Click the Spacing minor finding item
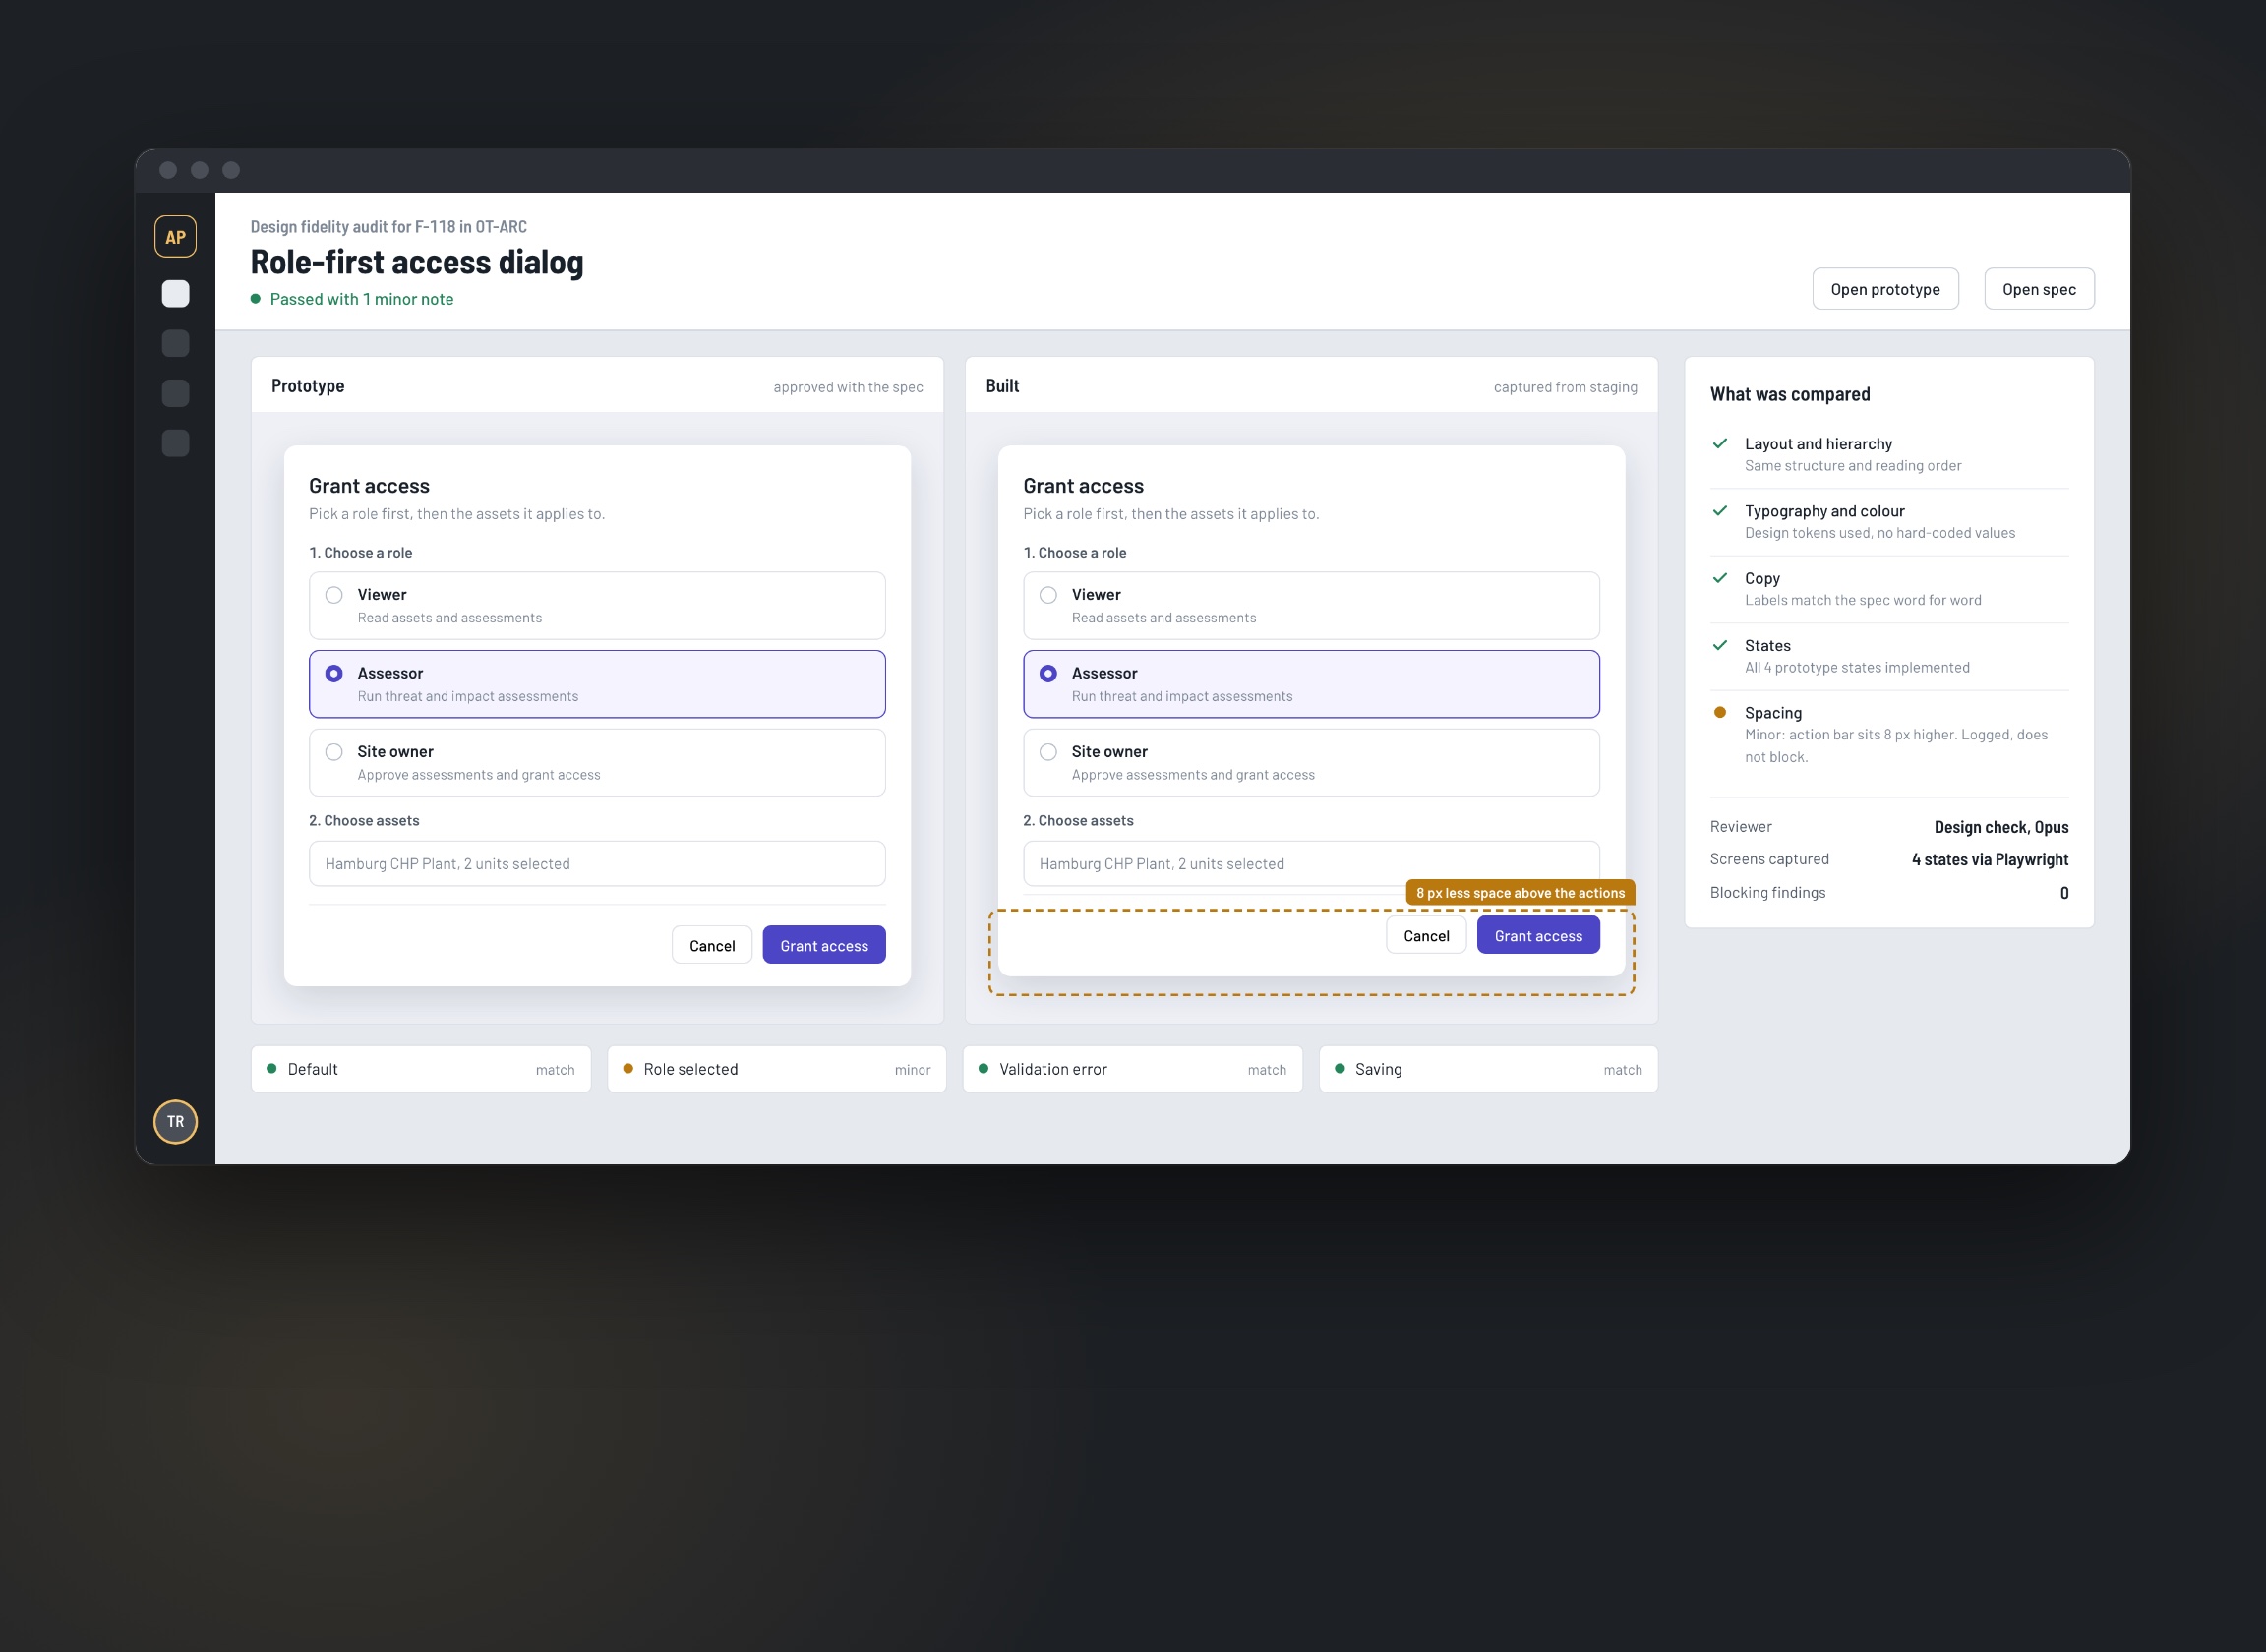The image size is (2266, 1652). (x=1888, y=734)
